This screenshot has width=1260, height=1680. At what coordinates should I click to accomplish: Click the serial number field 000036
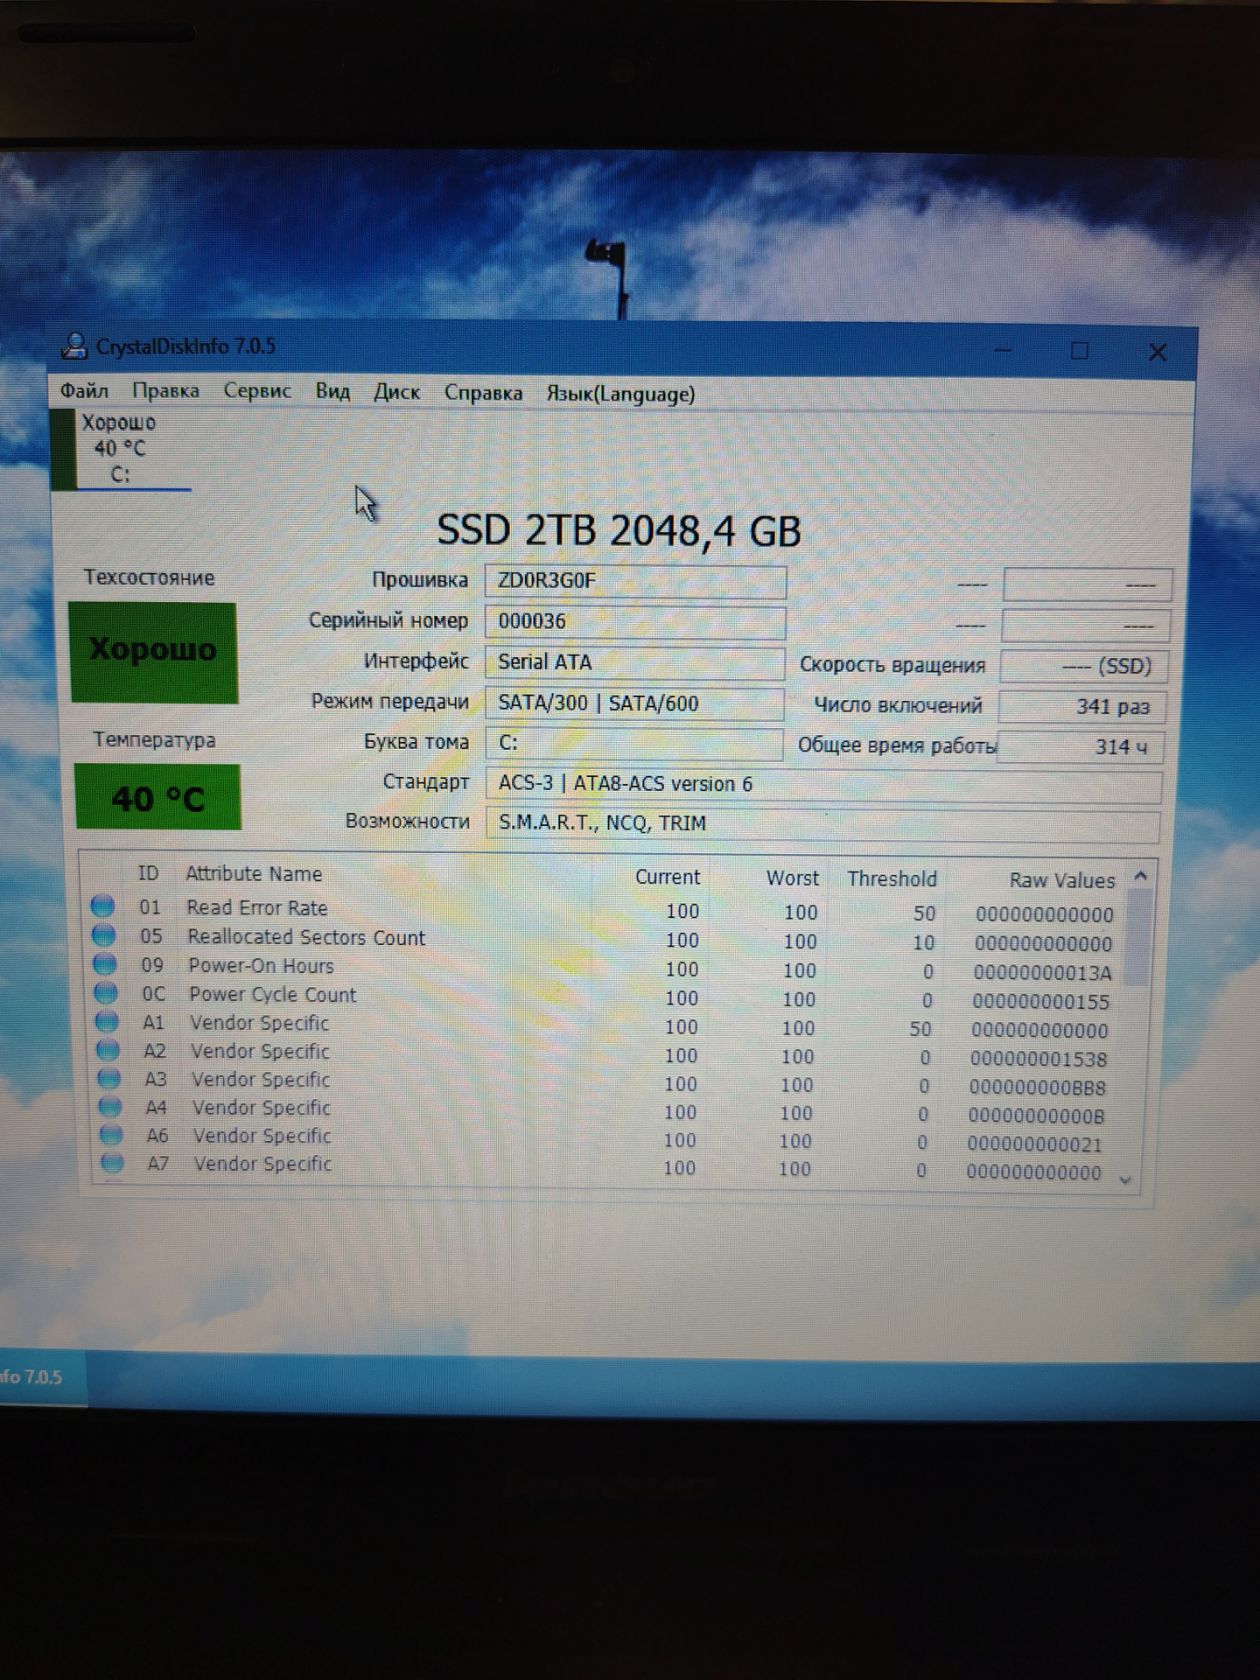click(x=635, y=622)
